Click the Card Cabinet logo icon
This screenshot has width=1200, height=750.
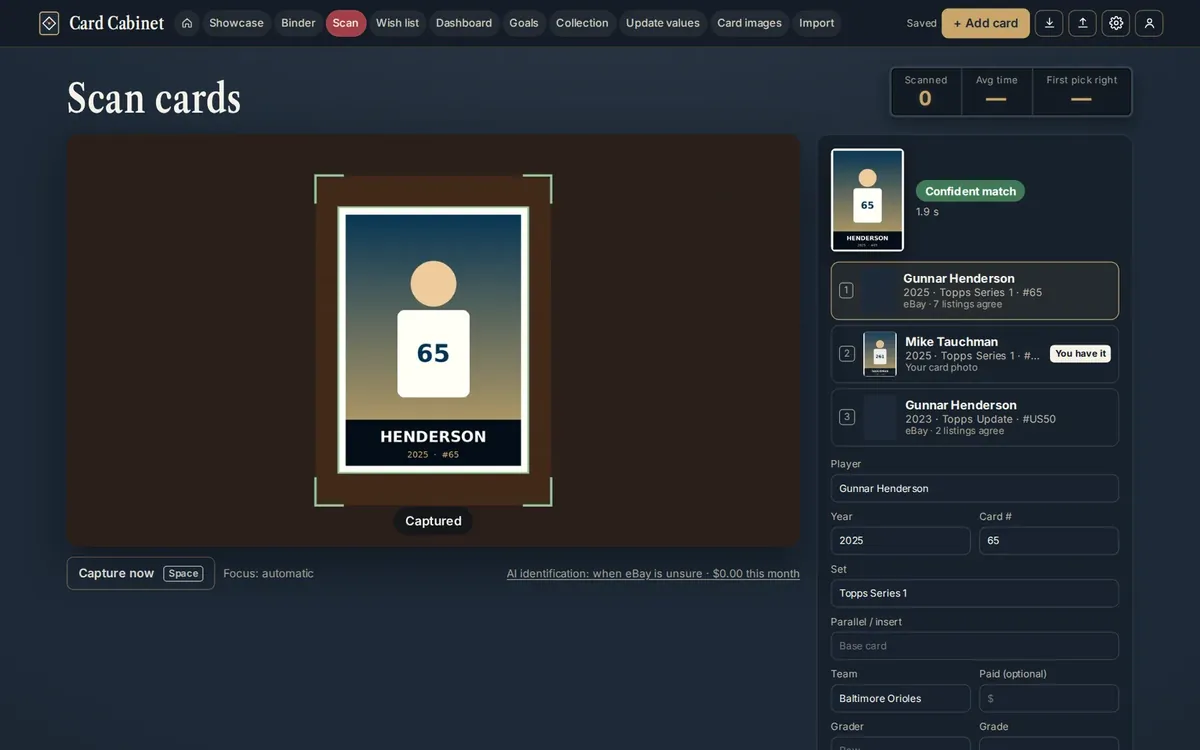tap(49, 23)
